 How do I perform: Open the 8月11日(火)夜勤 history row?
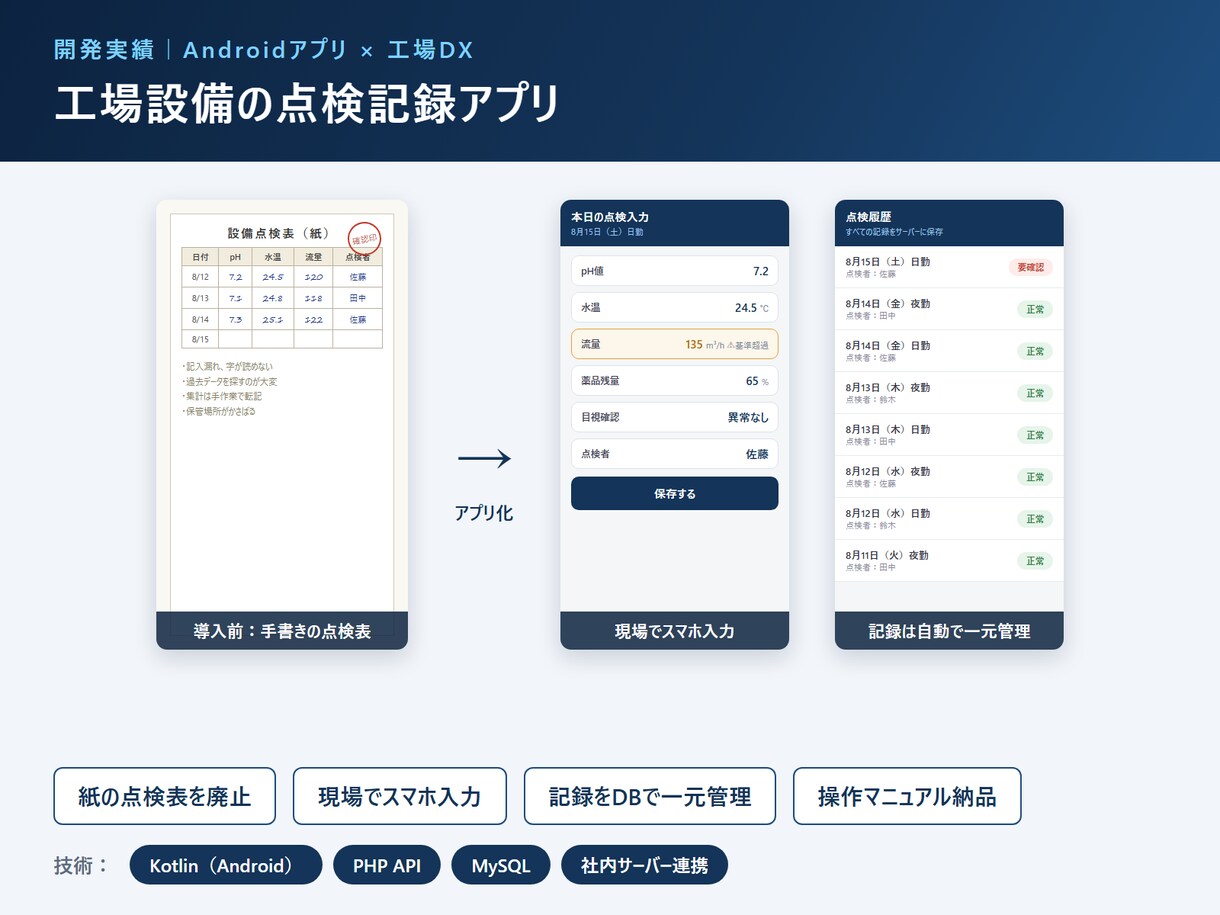pos(949,561)
